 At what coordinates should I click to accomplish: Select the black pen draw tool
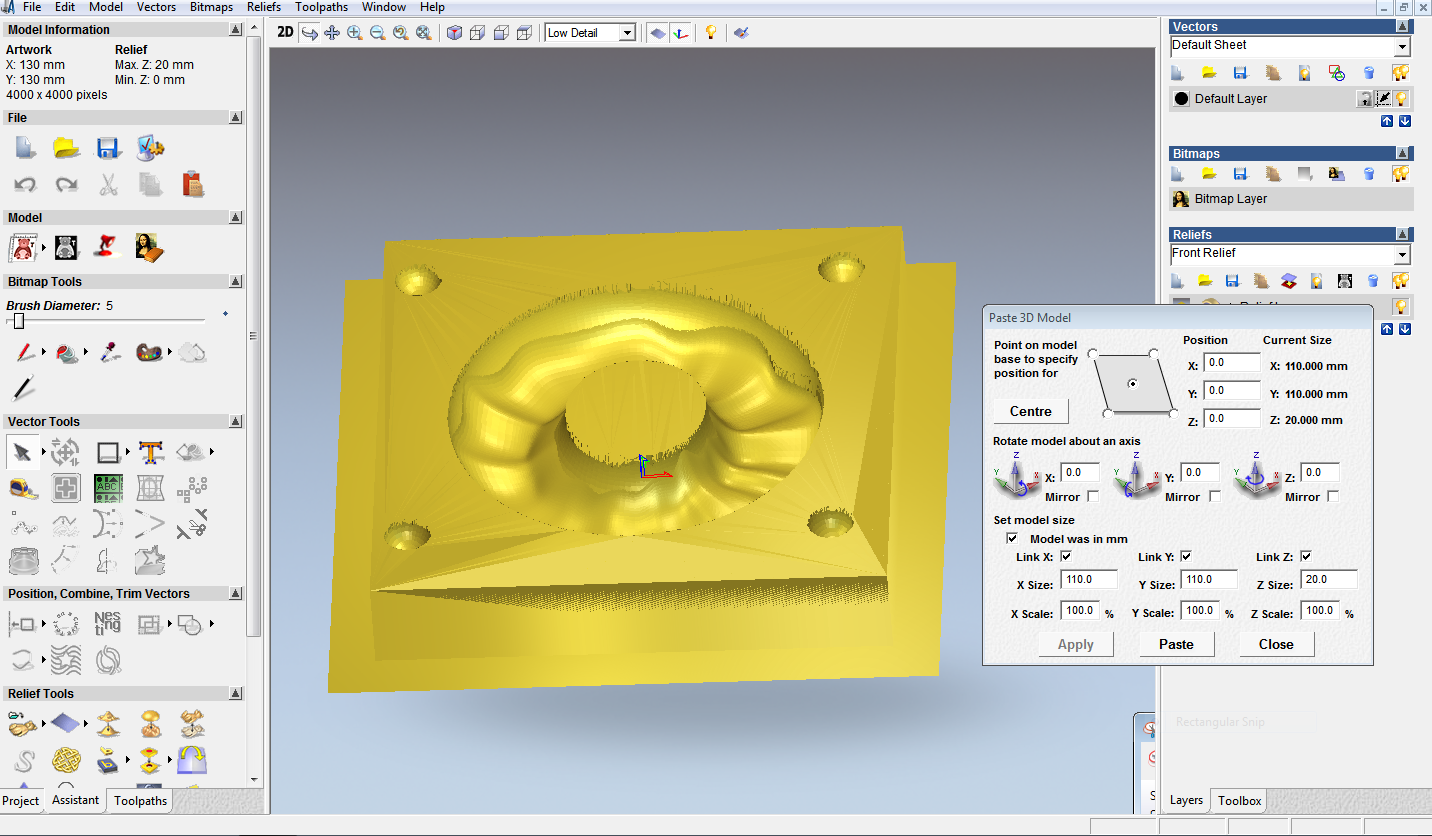click(x=23, y=388)
